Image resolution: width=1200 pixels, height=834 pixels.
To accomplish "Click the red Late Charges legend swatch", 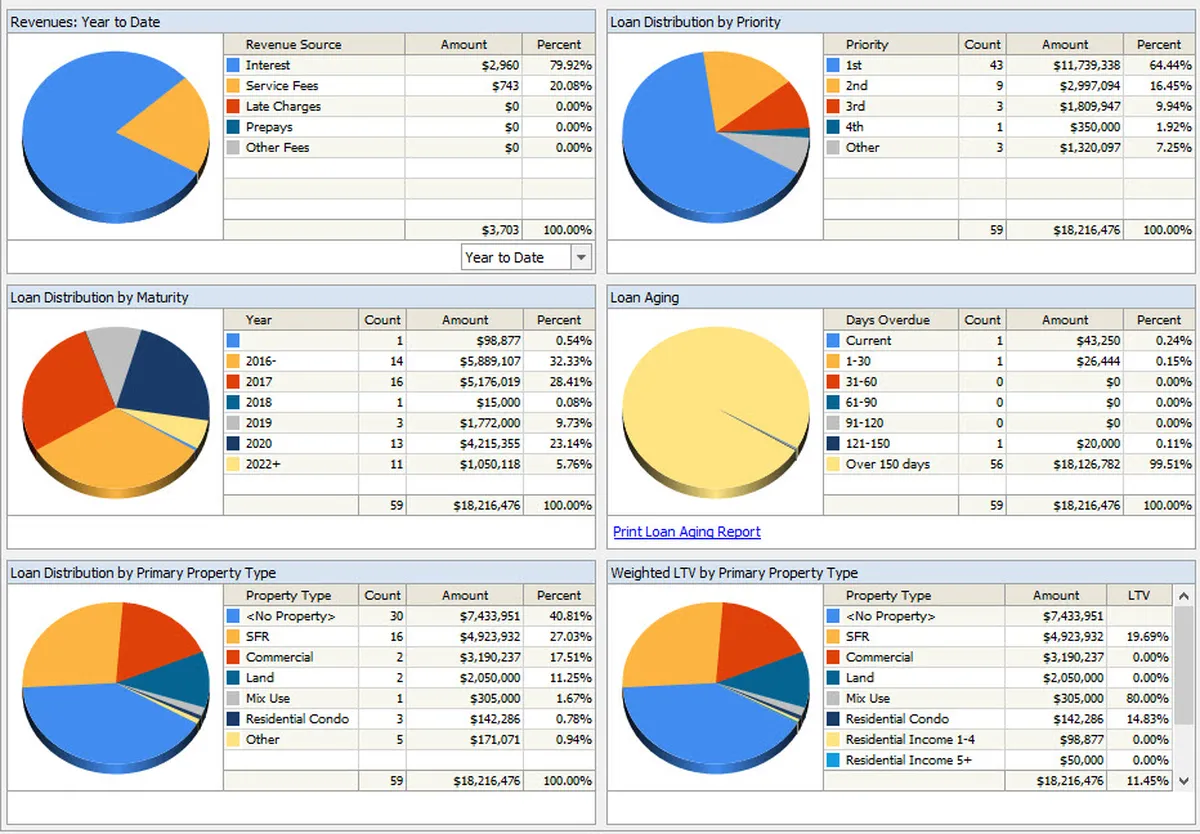I will (233, 106).
